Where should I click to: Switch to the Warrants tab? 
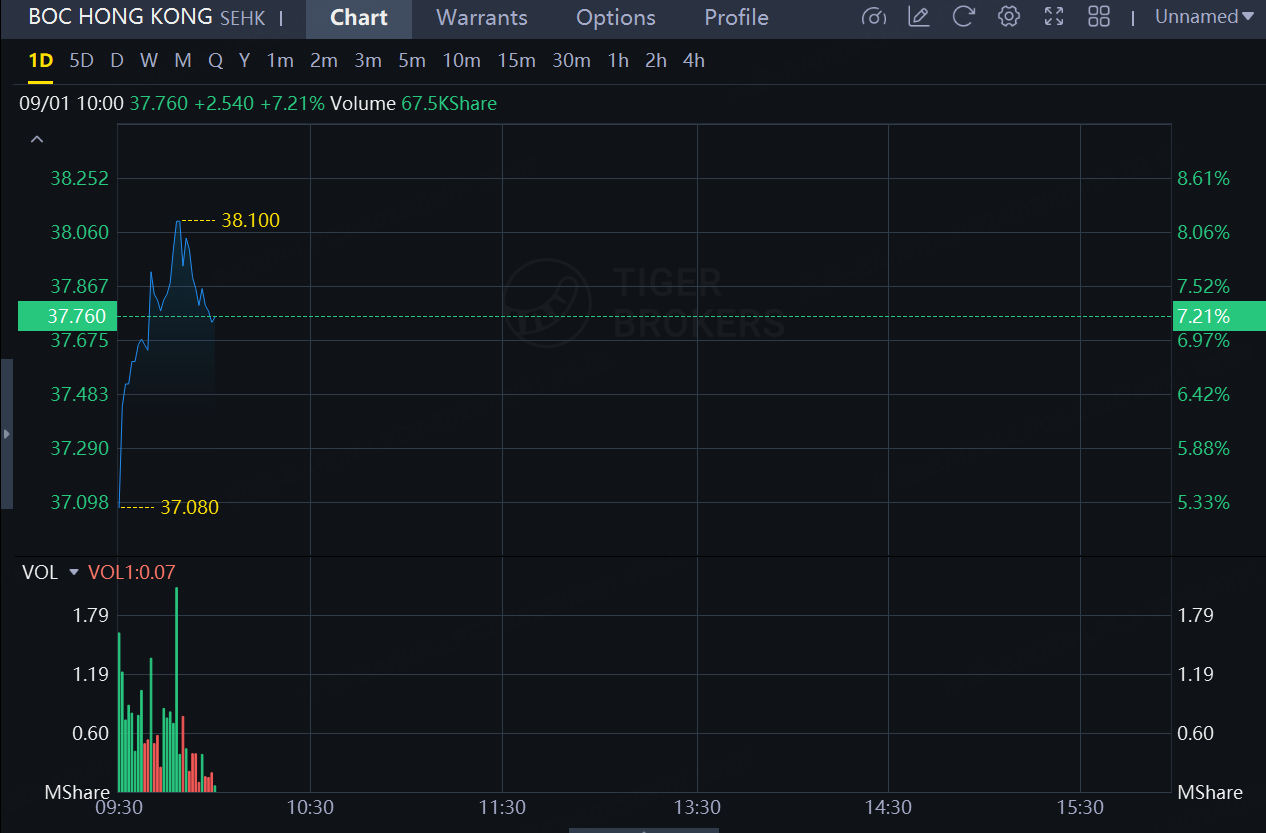482,18
